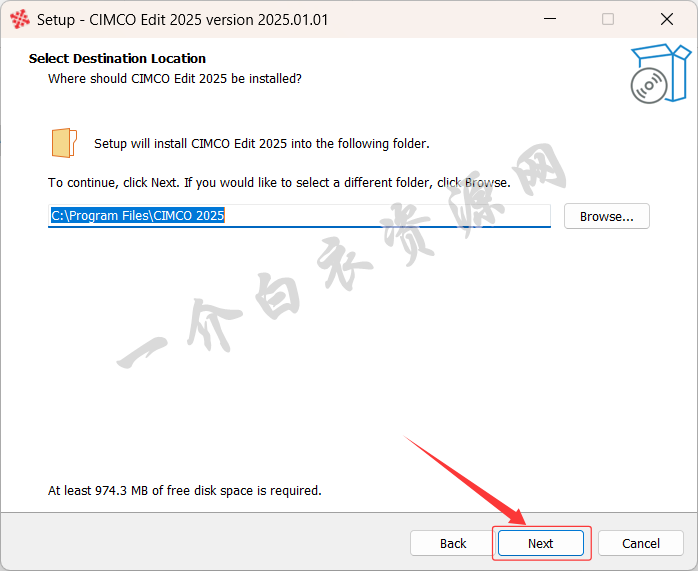Image resolution: width=698 pixels, height=571 pixels.
Task: Click the installation path input field
Action: click(299, 216)
